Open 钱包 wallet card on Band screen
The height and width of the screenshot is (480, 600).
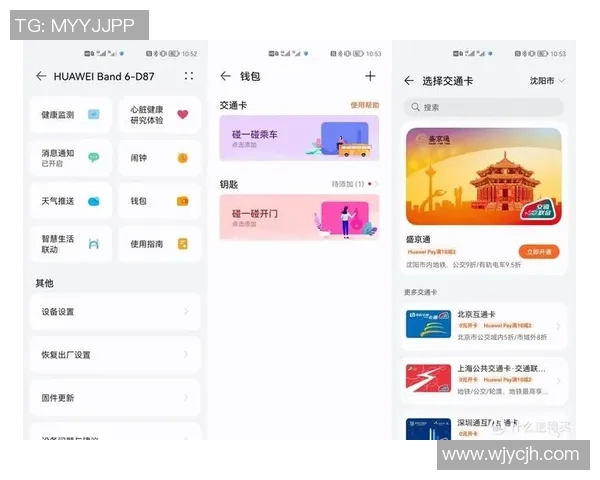[x=160, y=201]
